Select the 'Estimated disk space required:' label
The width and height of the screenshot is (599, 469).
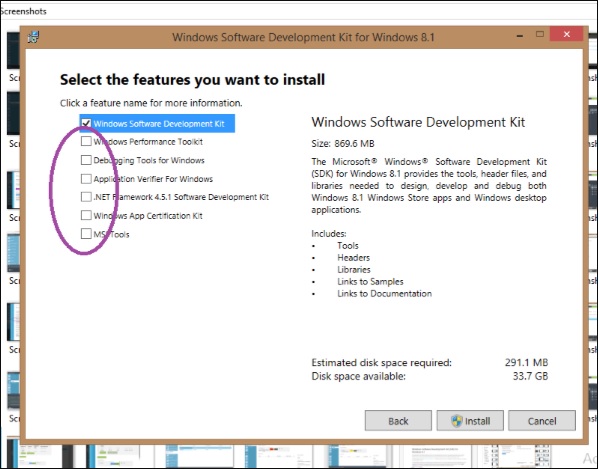pyautogui.click(x=381, y=362)
